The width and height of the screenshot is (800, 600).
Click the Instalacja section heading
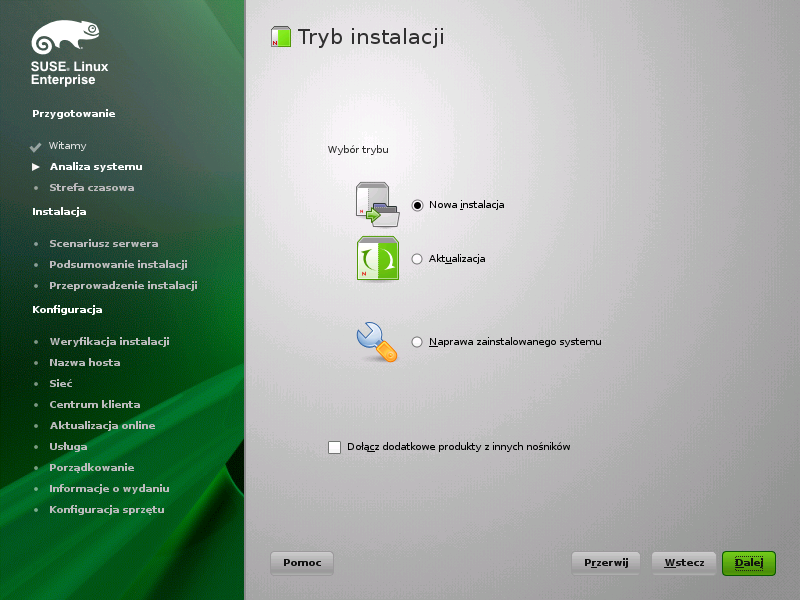[x=59, y=212]
